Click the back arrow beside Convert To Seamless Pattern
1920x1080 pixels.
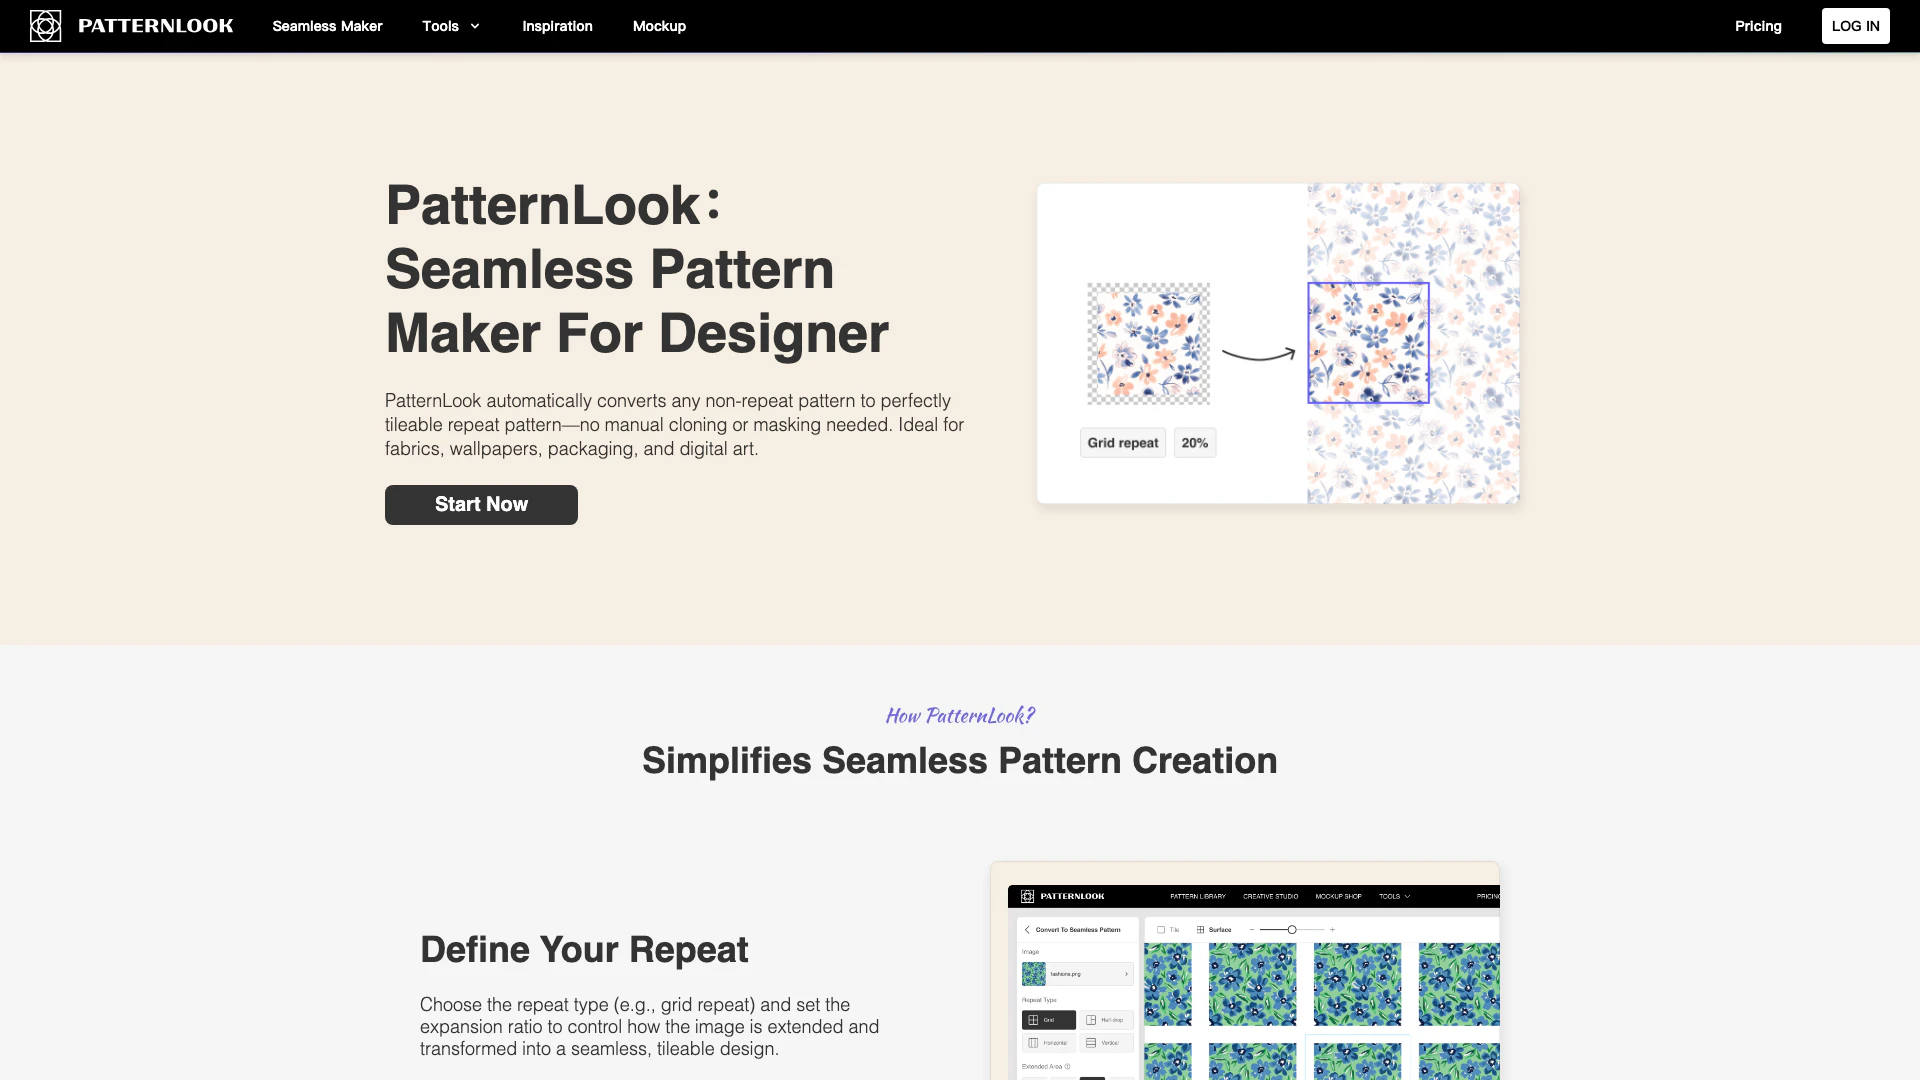click(x=1027, y=930)
